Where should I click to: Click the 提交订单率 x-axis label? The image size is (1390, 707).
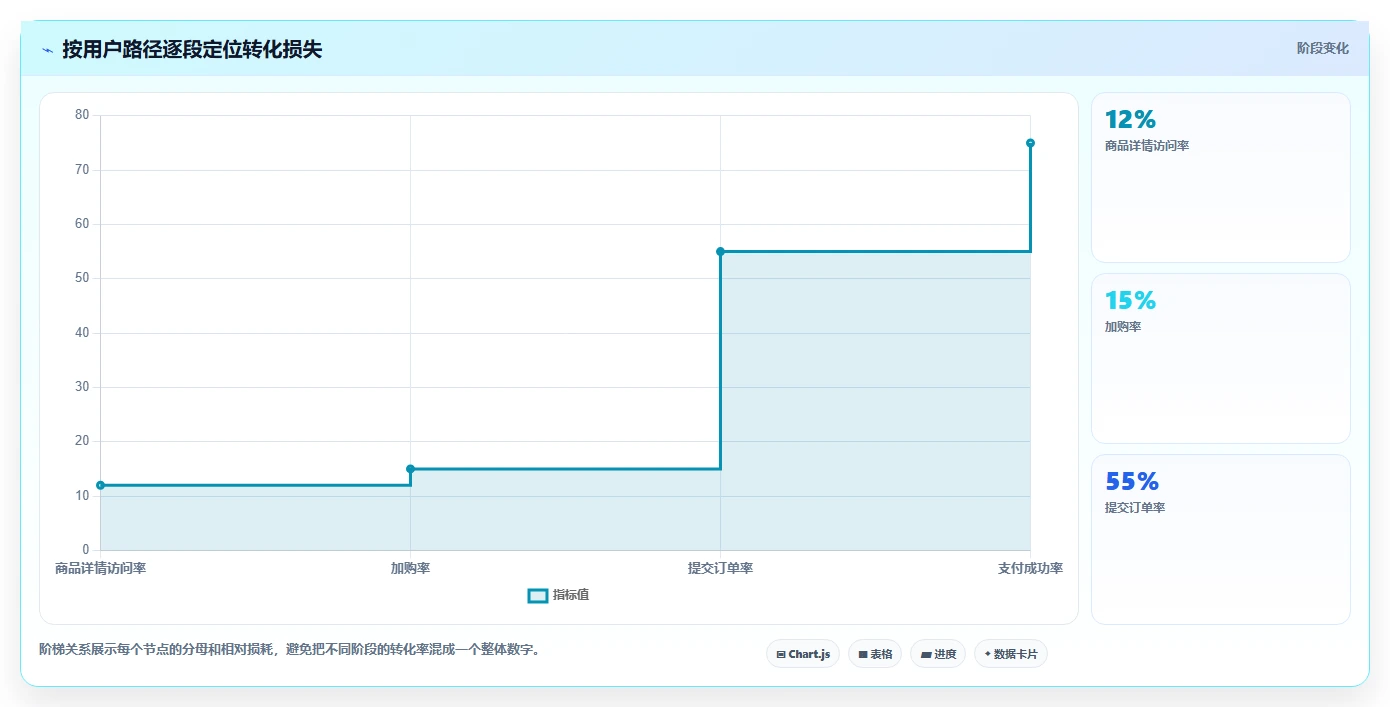point(720,568)
